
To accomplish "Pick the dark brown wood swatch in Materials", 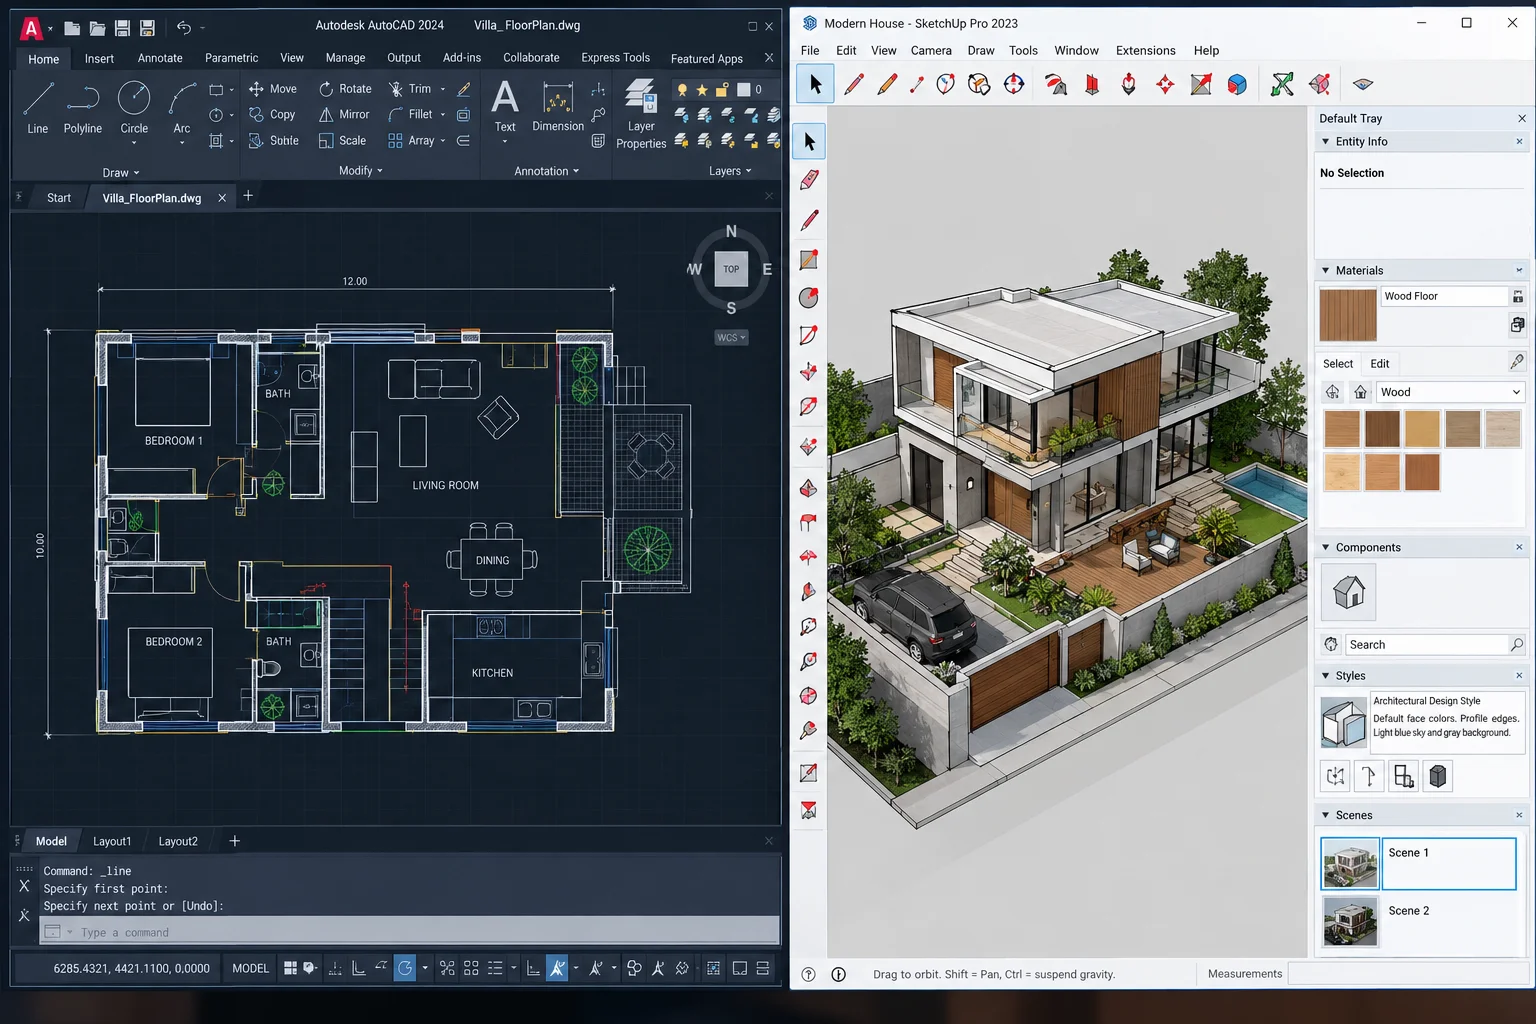I will pos(1382,429).
